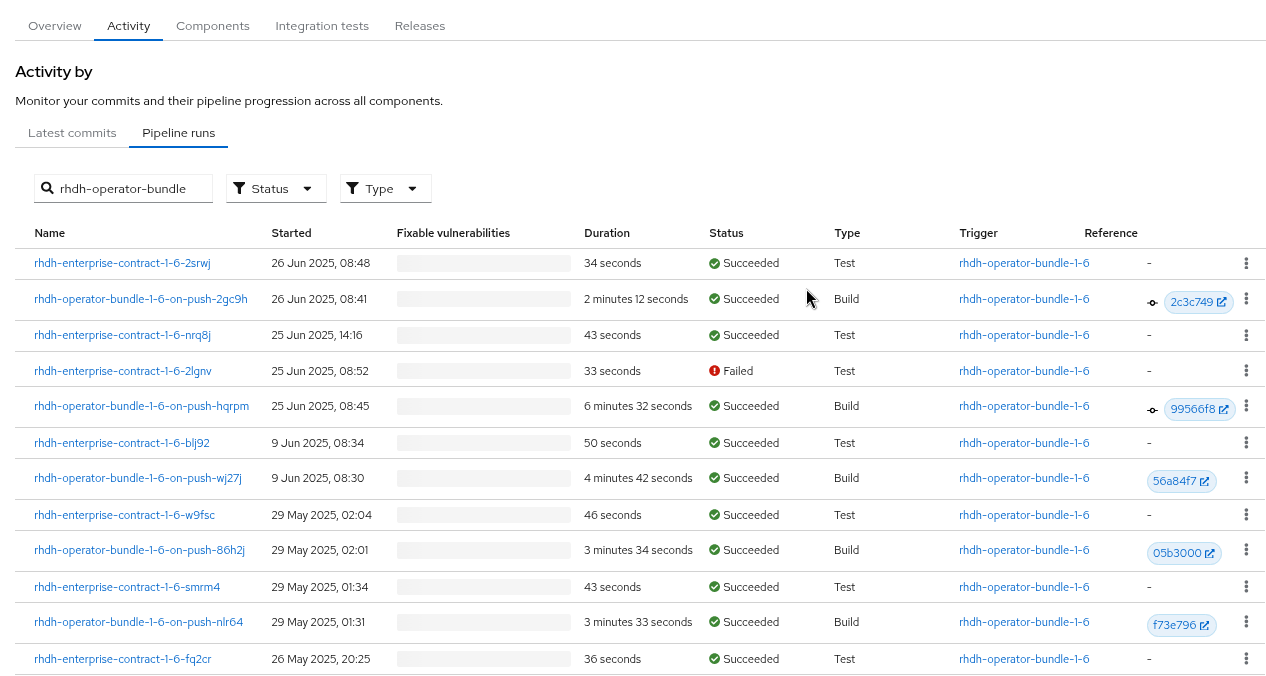Open commit 56a84f7 reference badge
The height and width of the screenshot is (676, 1266).
[x=1181, y=481]
